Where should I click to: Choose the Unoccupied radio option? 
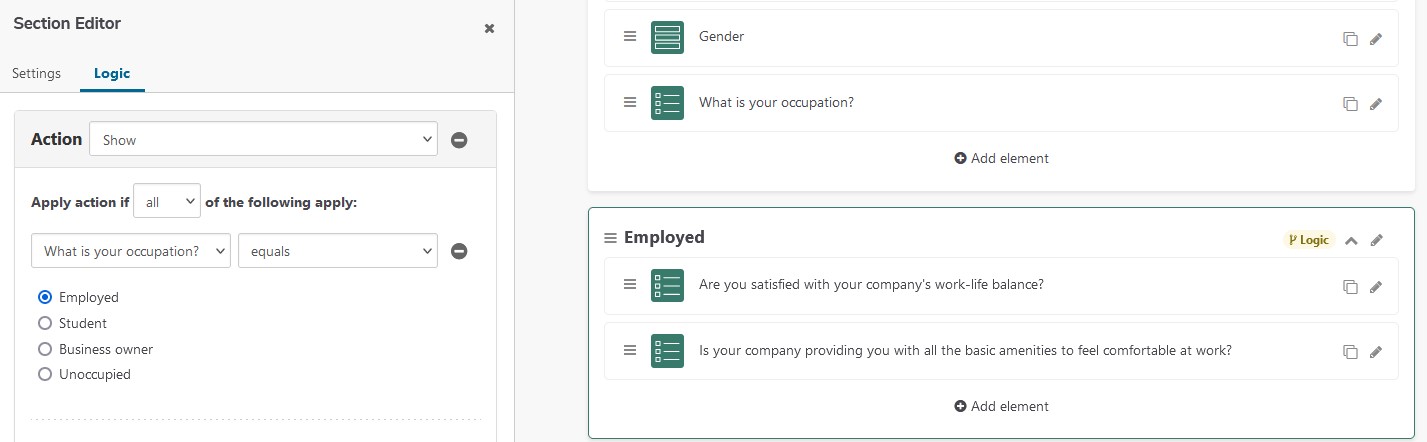[44, 374]
